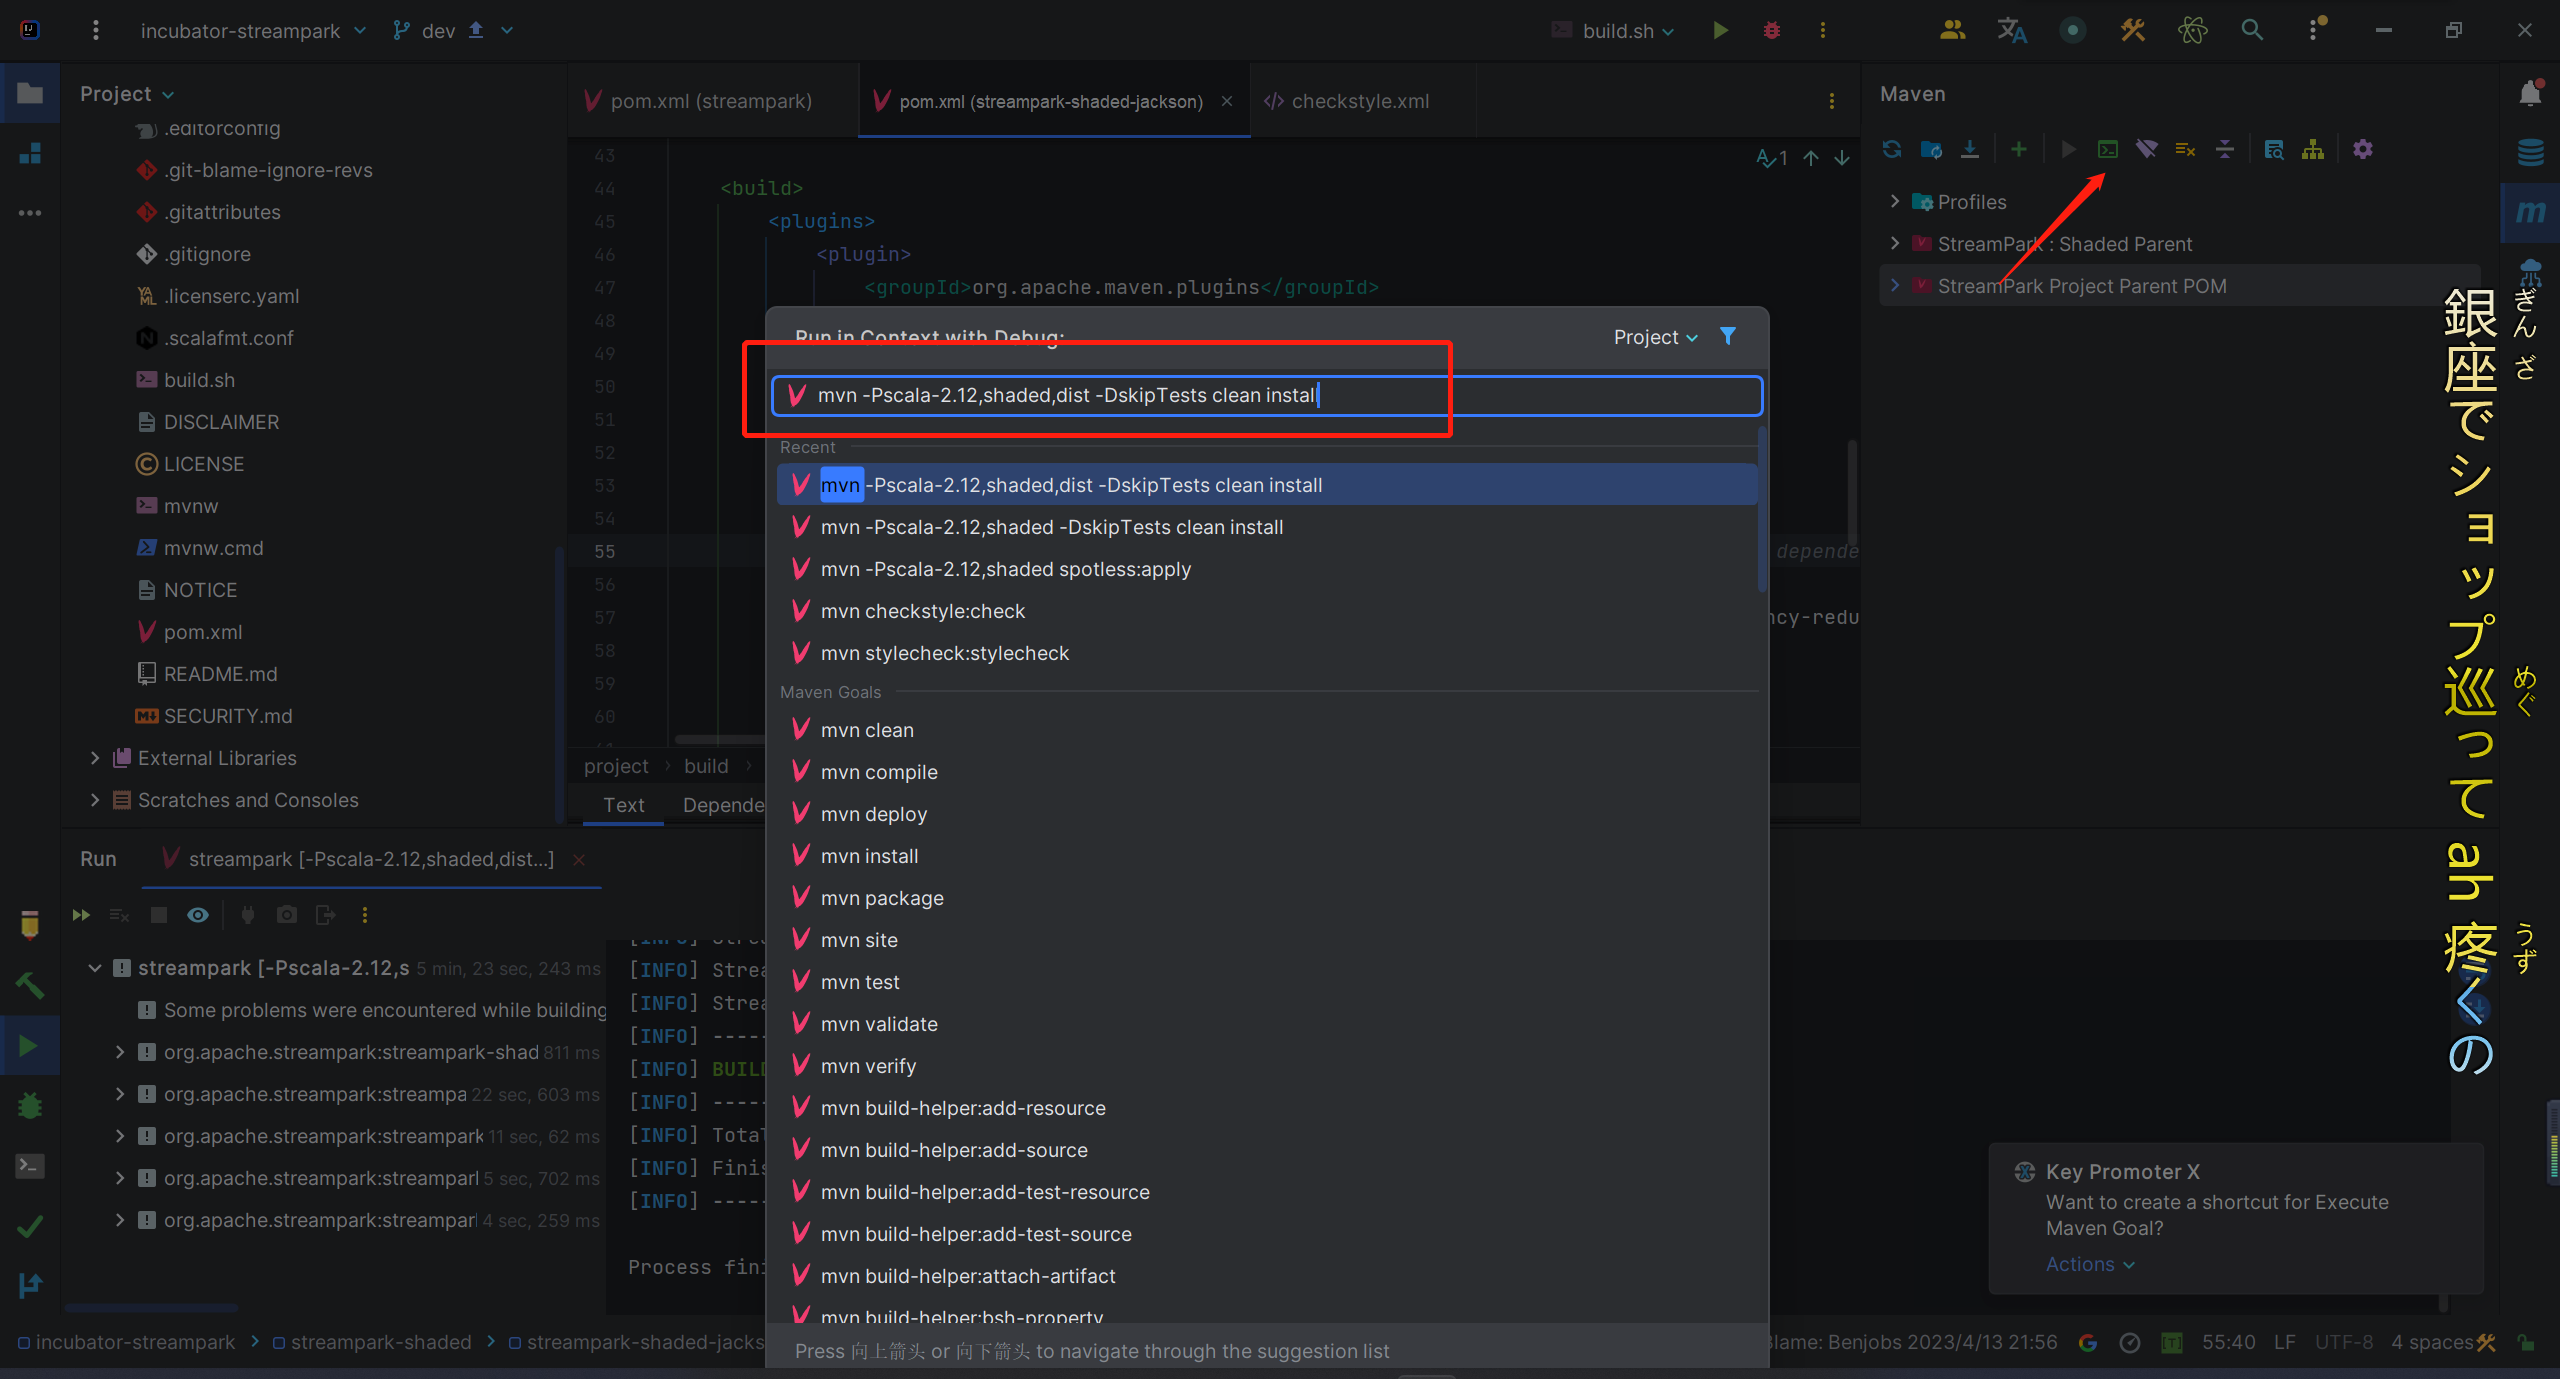
Task: Click Execute Maven Goal terminal icon
Action: [2107, 149]
